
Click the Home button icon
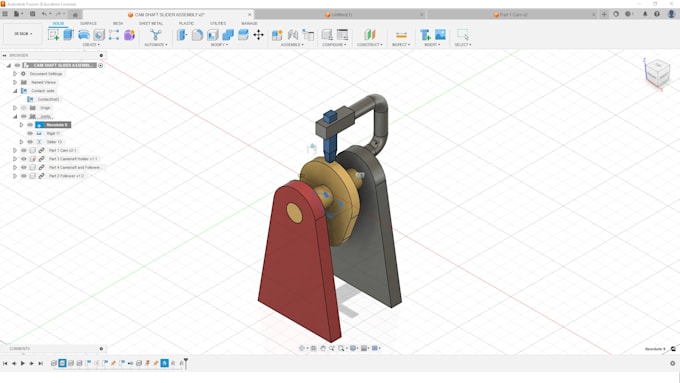[x=75, y=15]
